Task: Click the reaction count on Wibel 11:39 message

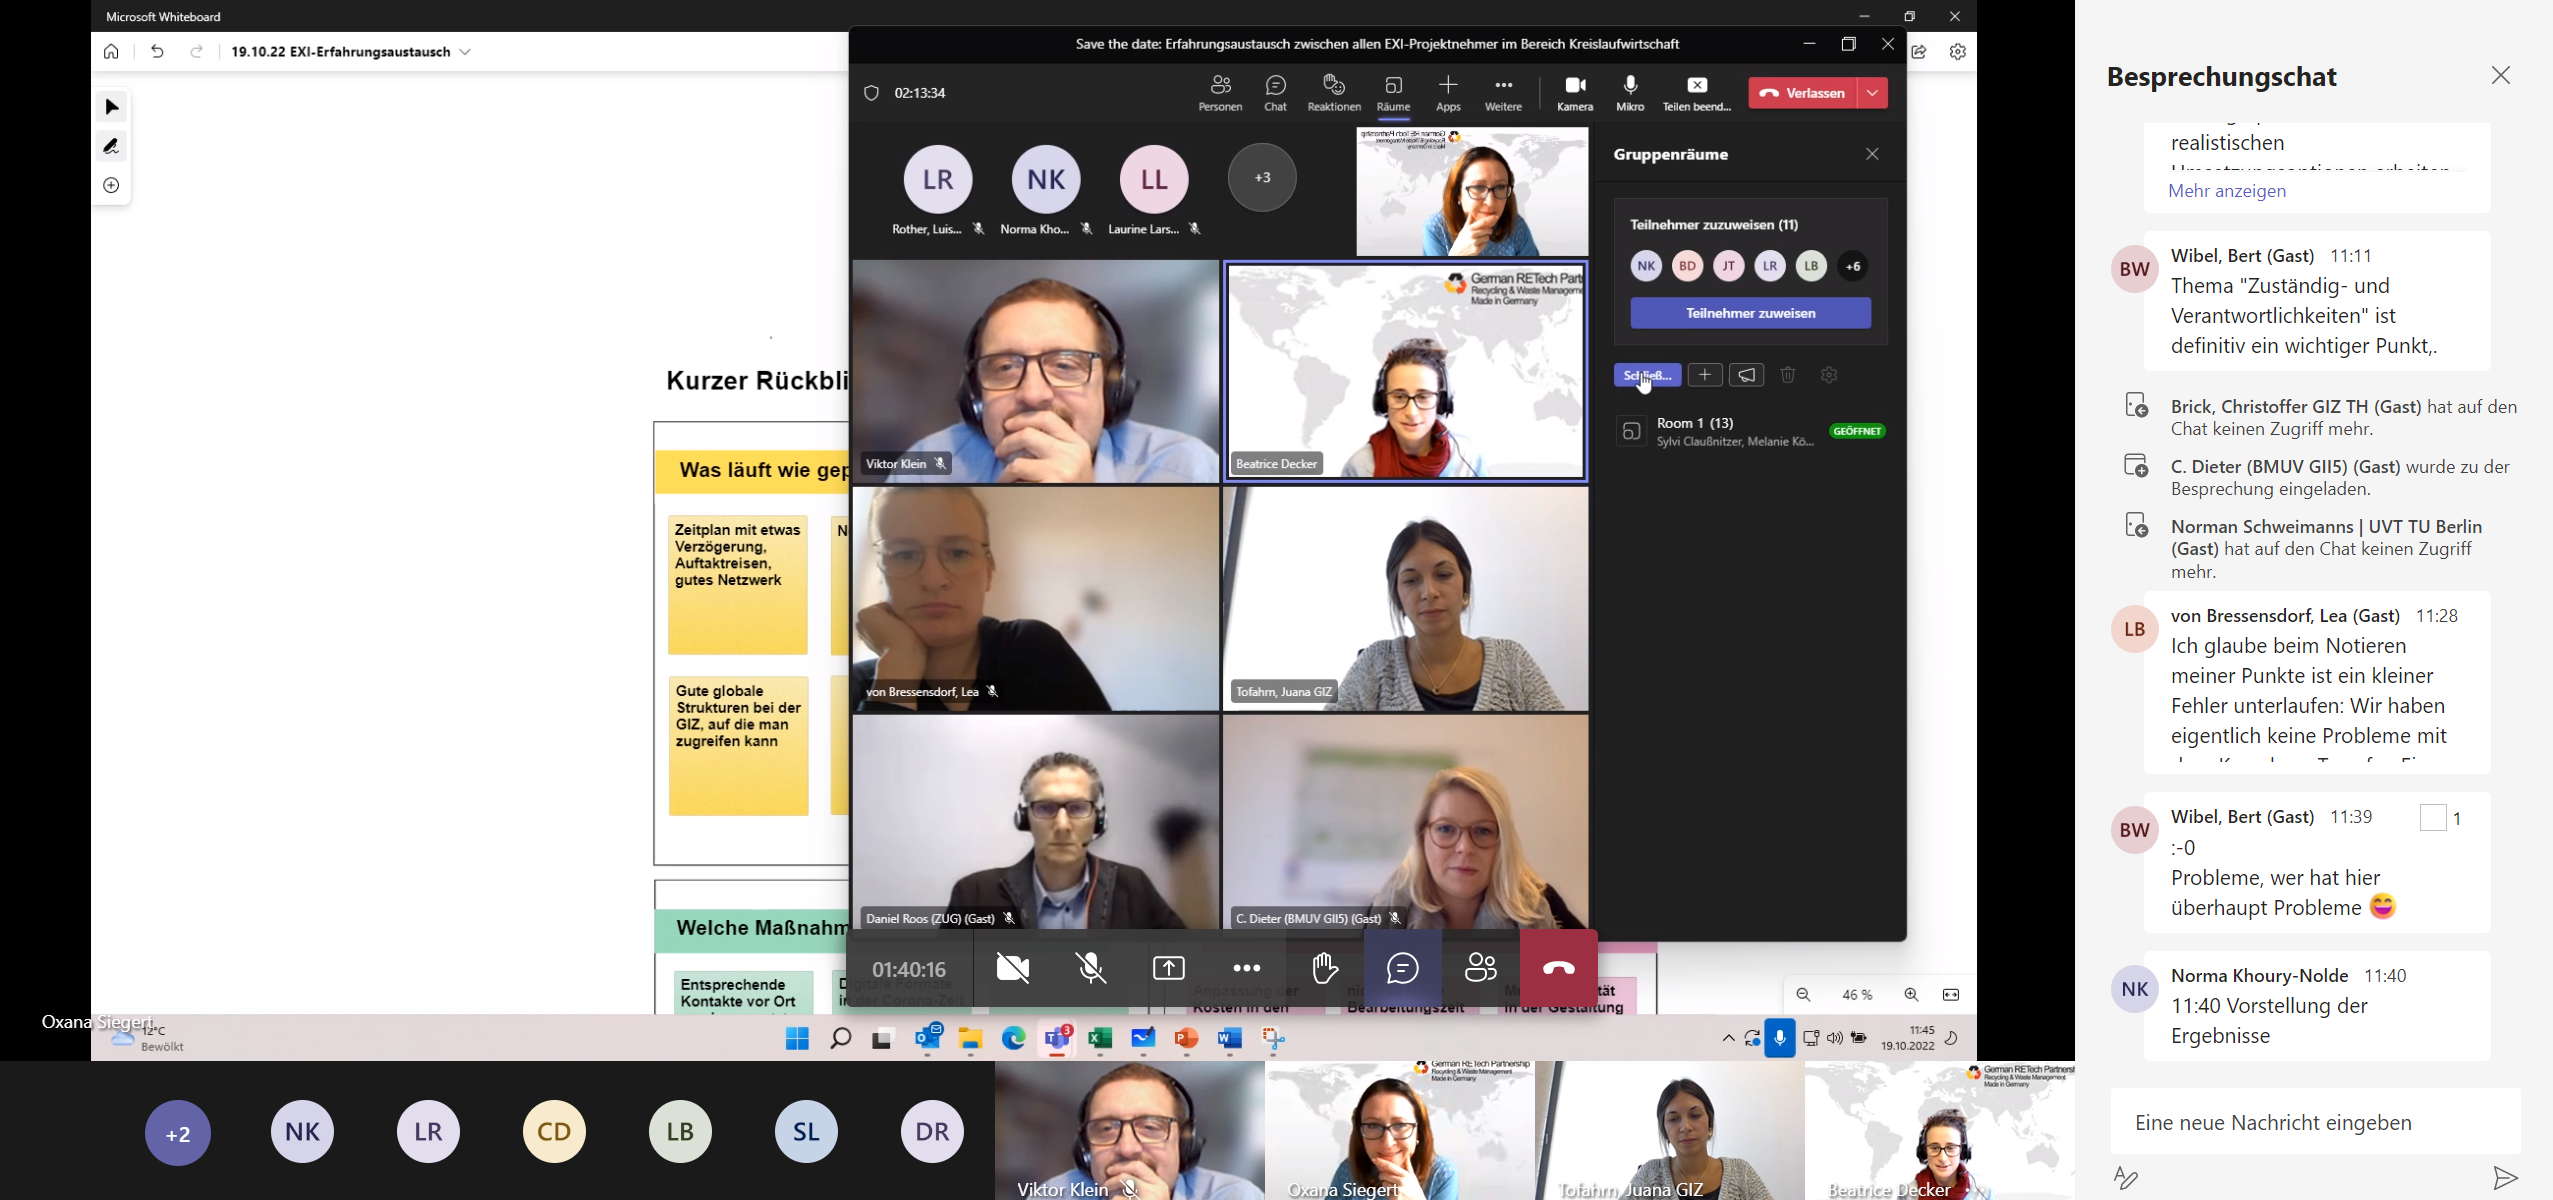Action: point(2441,818)
